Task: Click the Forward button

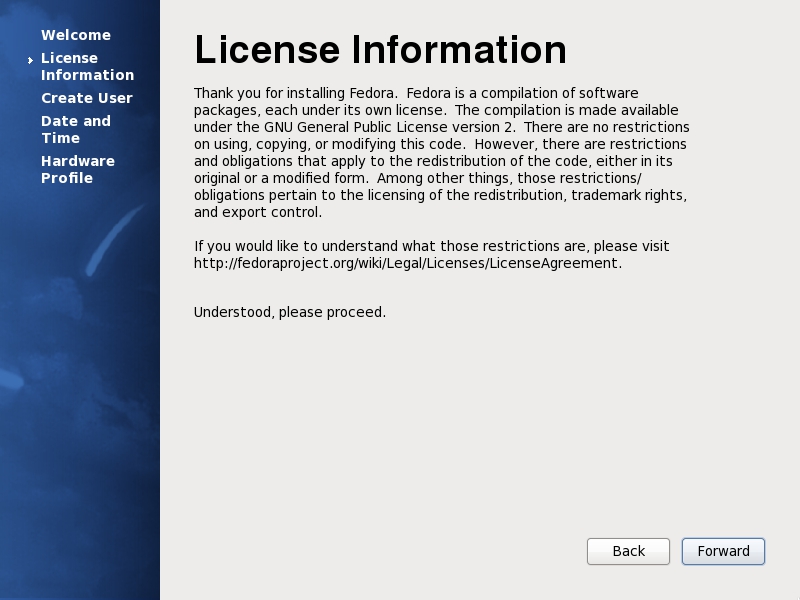Action: pos(723,551)
